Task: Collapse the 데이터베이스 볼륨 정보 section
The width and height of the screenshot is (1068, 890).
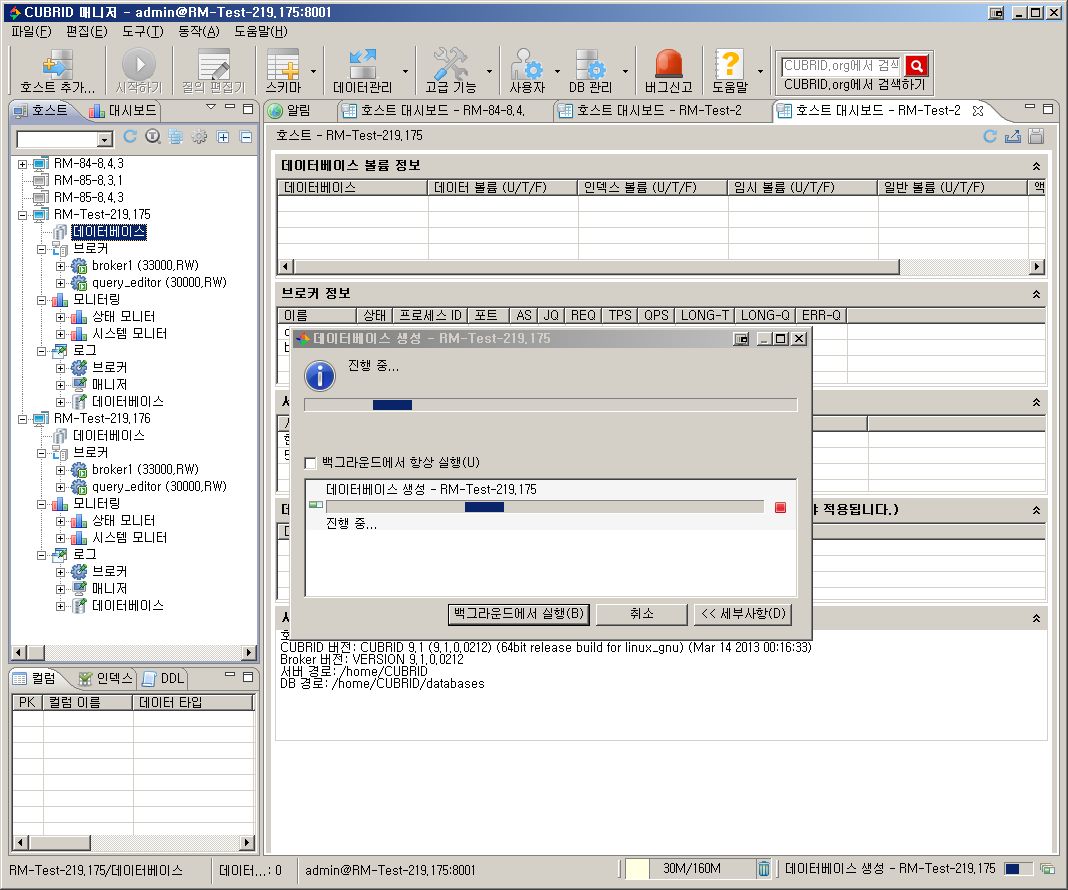Action: [x=1037, y=166]
